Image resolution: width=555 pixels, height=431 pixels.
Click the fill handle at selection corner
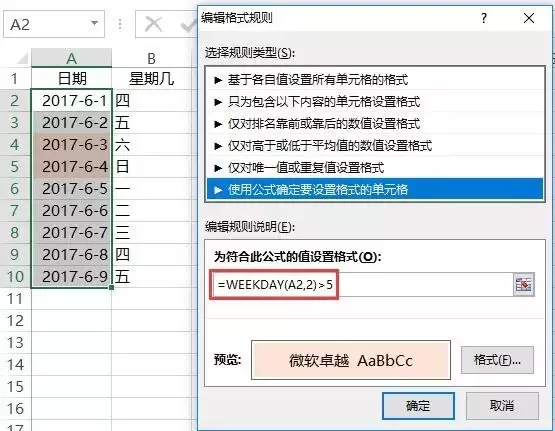point(111,287)
